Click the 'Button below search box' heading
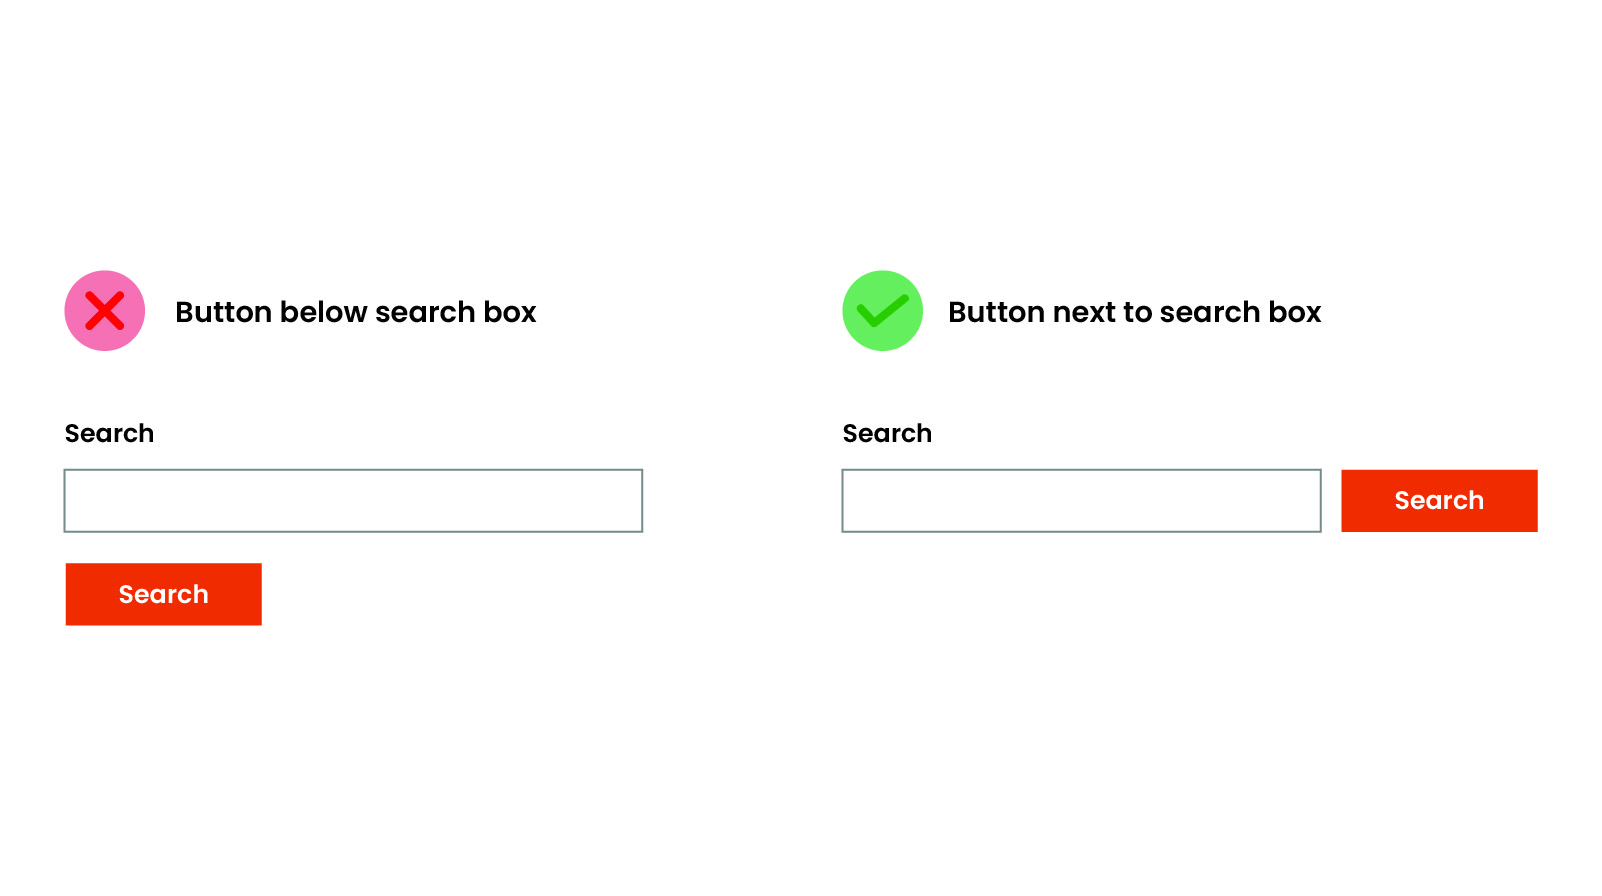Image resolution: width=1602 pixels, height=896 pixels. pos(356,312)
